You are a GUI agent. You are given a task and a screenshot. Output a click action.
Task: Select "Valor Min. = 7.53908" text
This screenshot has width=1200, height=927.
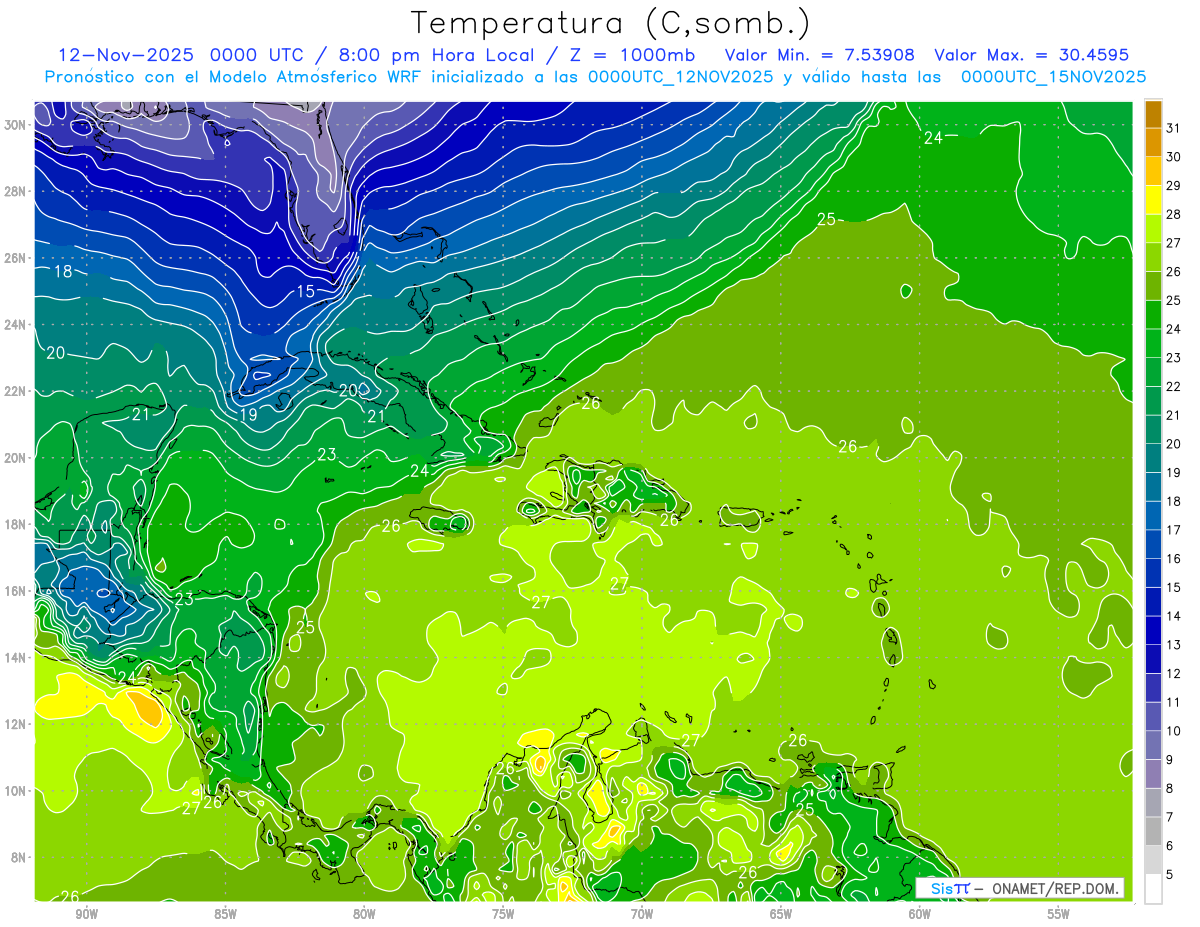[820, 55]
